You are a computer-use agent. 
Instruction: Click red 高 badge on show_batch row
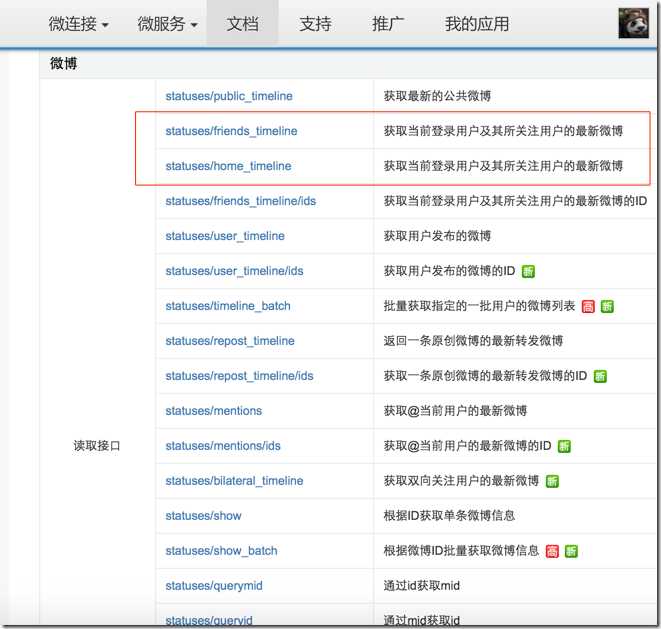click(x=552, y=551)
